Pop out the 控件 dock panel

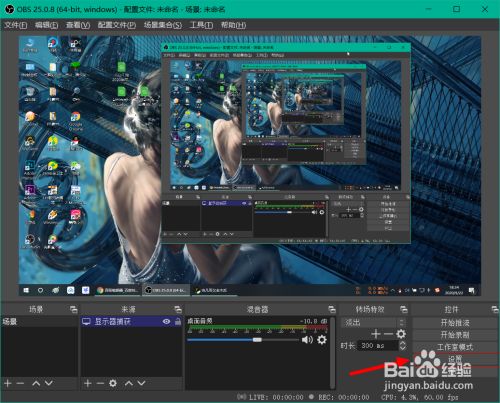coord(495,310)
